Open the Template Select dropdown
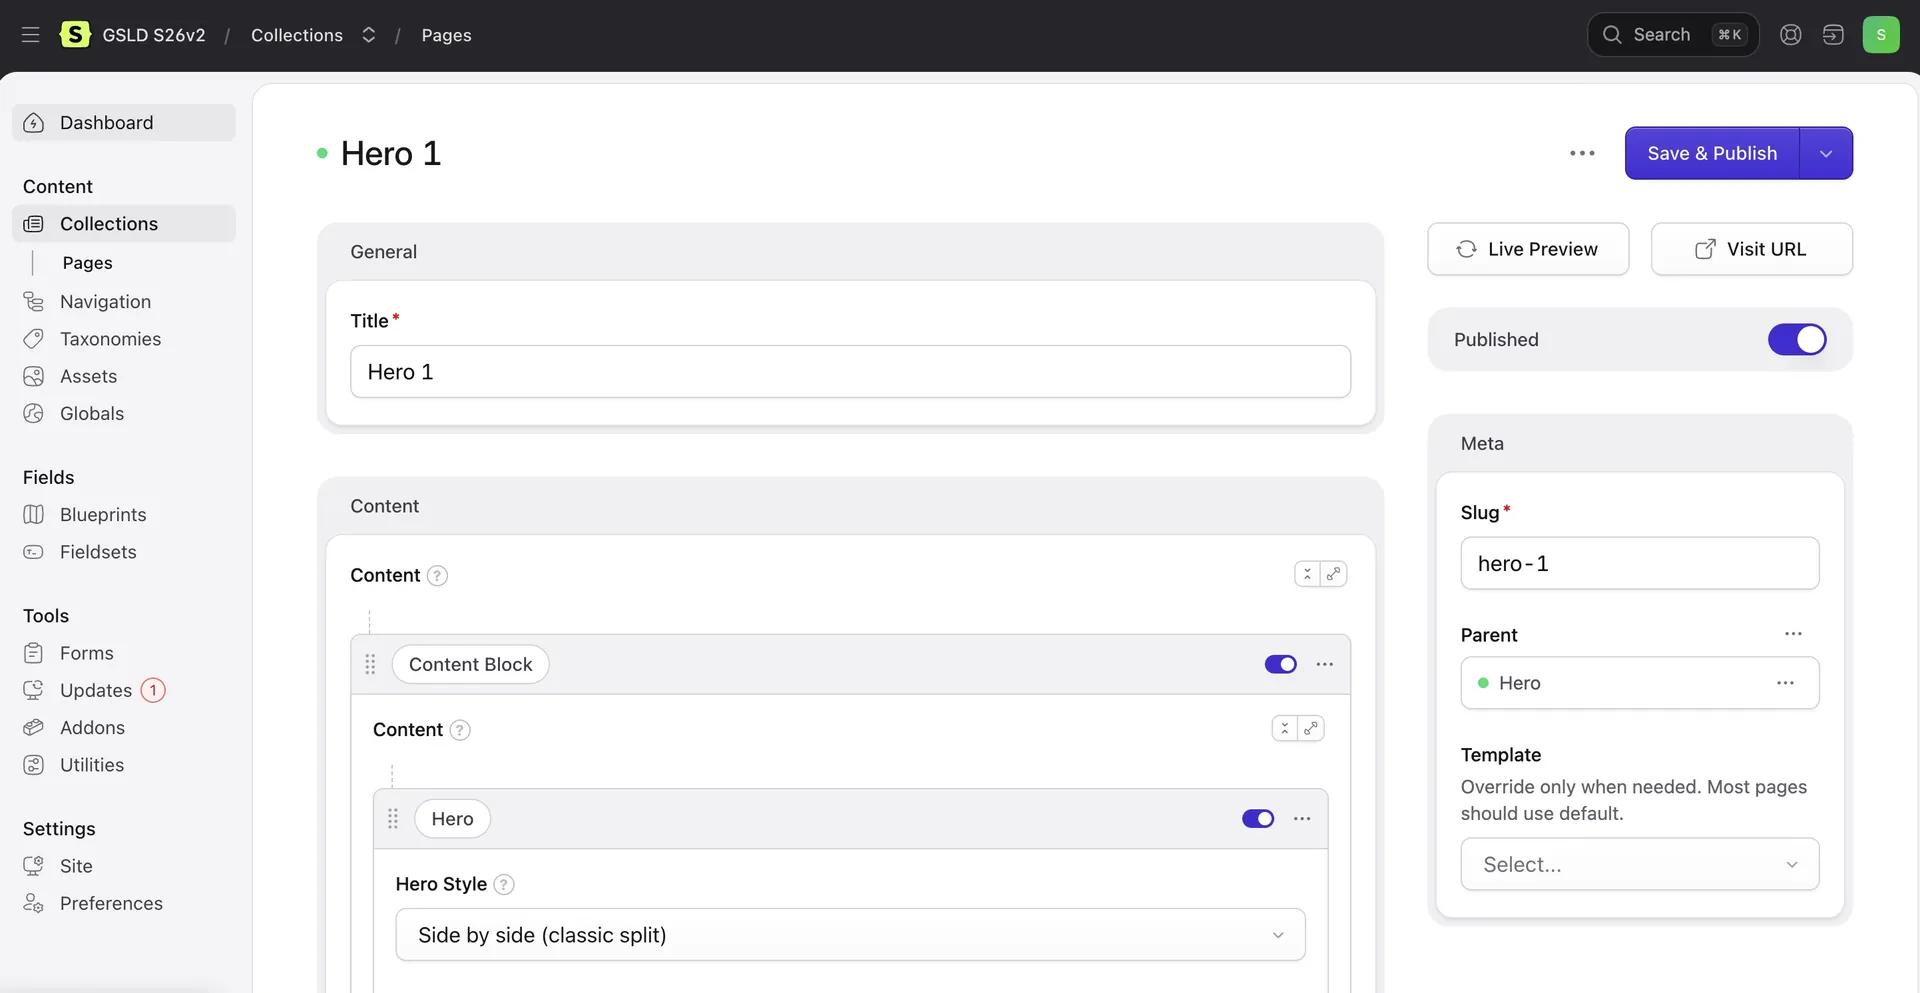This screenshot has width=1920, height=993. (x=1640, y=864)
